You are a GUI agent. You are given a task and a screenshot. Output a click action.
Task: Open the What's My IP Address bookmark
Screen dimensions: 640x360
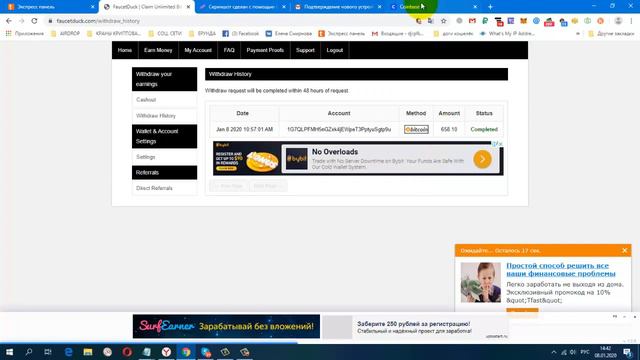(x=507, y=34)
